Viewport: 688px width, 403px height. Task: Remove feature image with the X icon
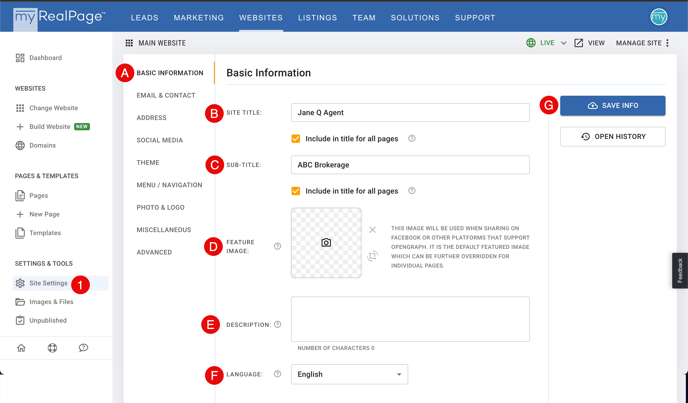(x=373, y=230)
